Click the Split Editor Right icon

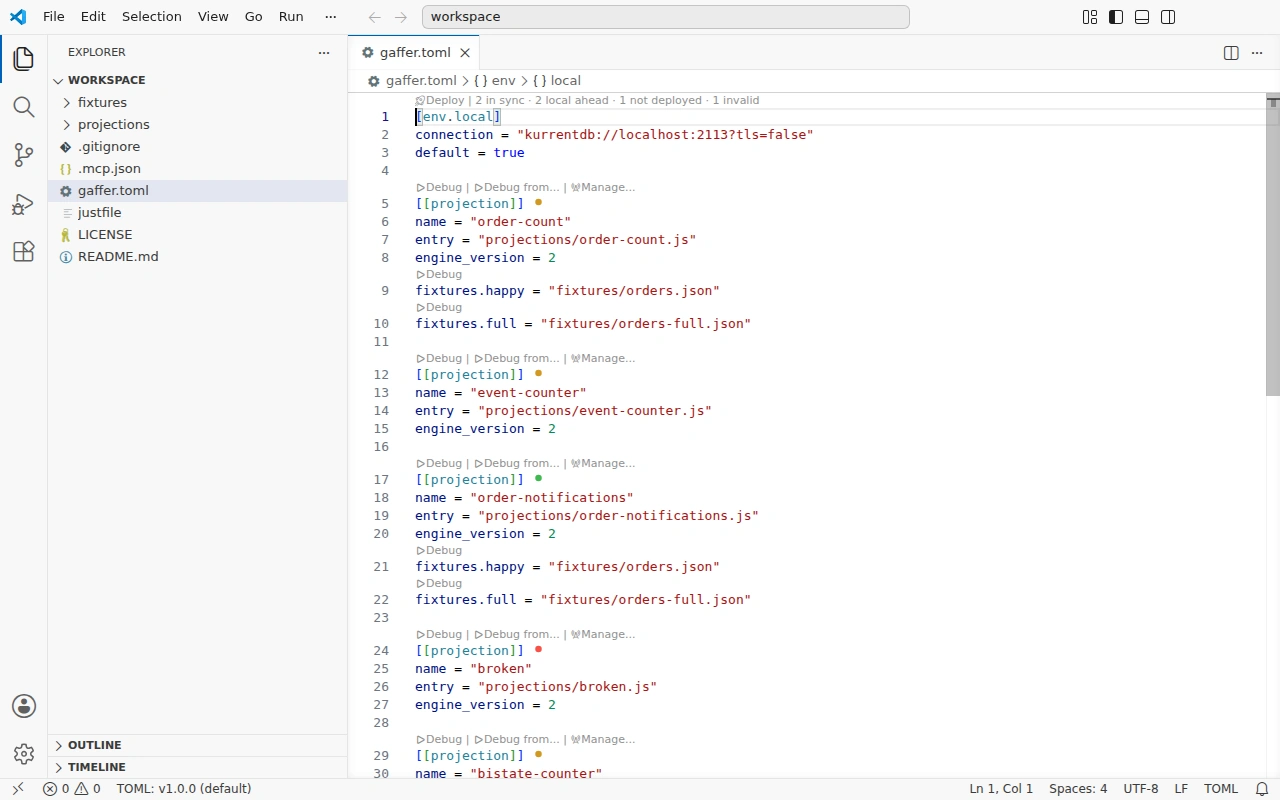pos(1231,53)
